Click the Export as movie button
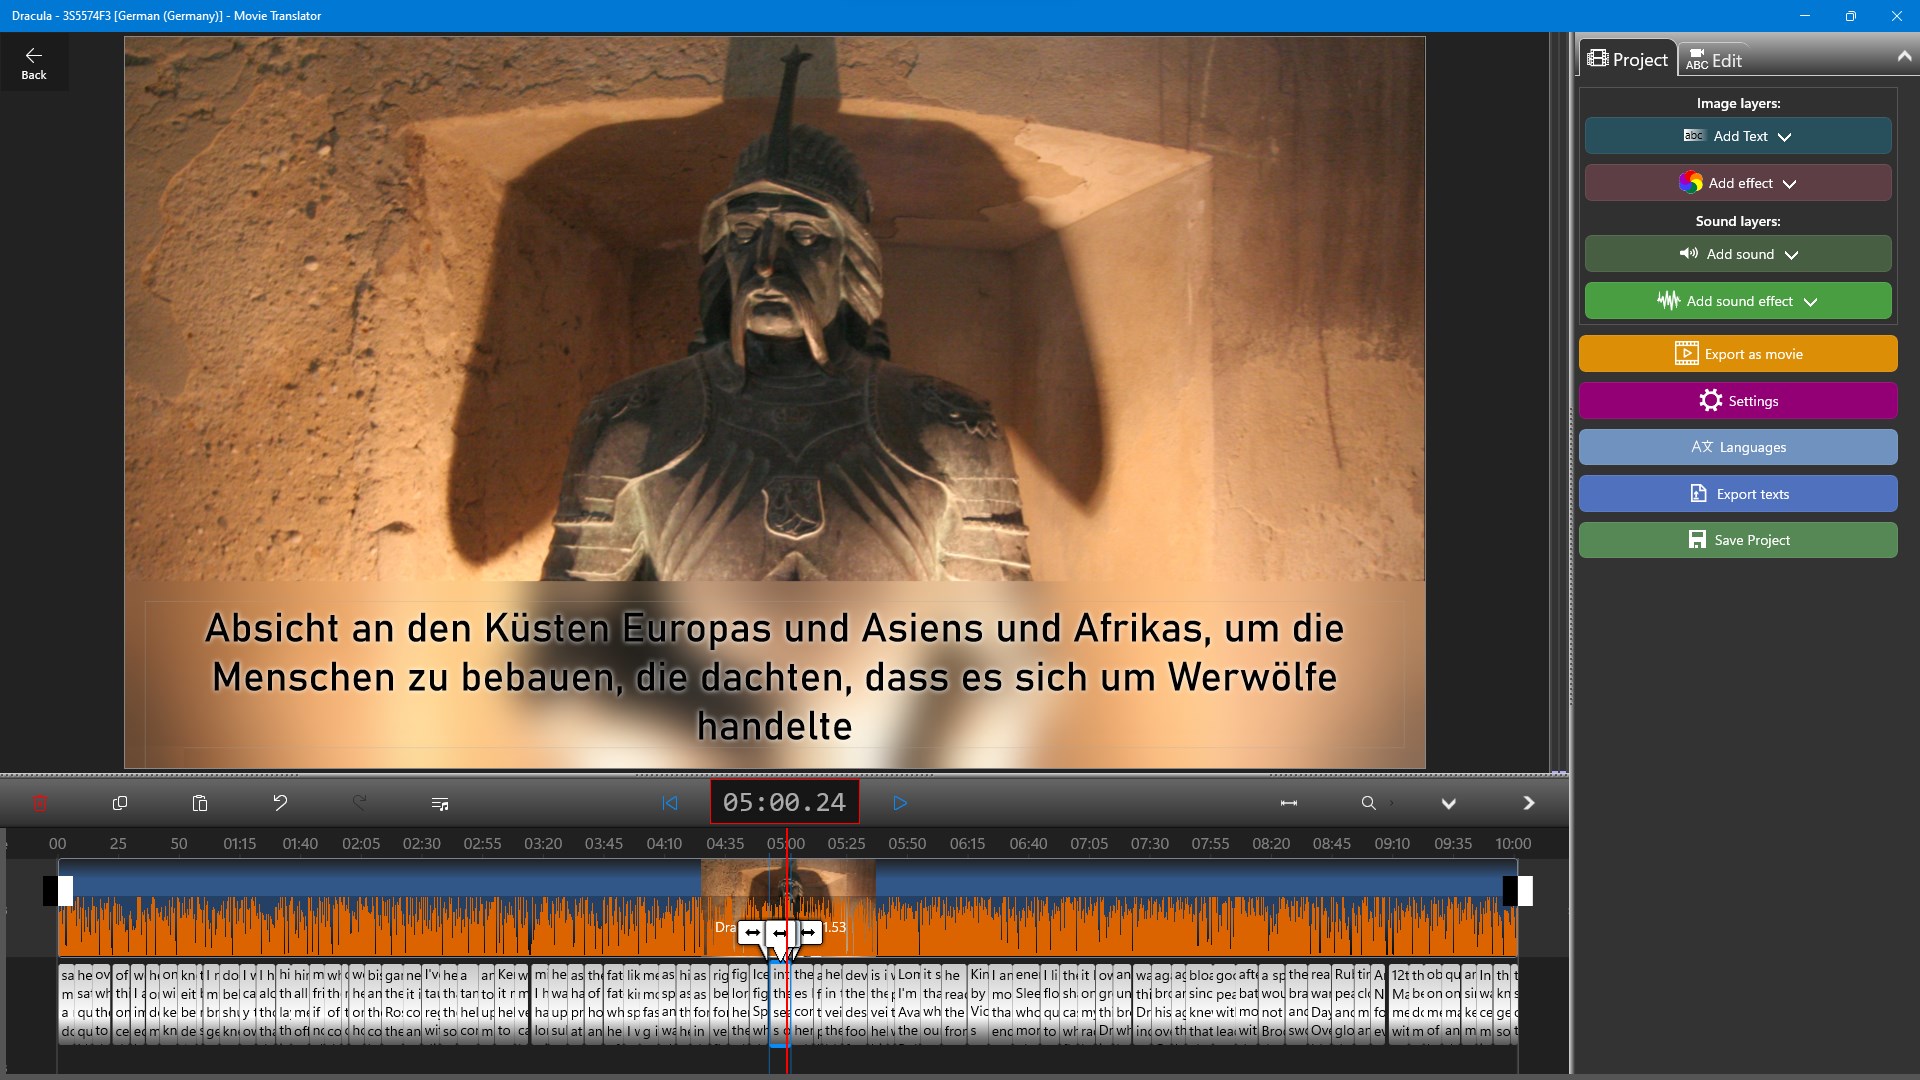 coord(1738,354)
